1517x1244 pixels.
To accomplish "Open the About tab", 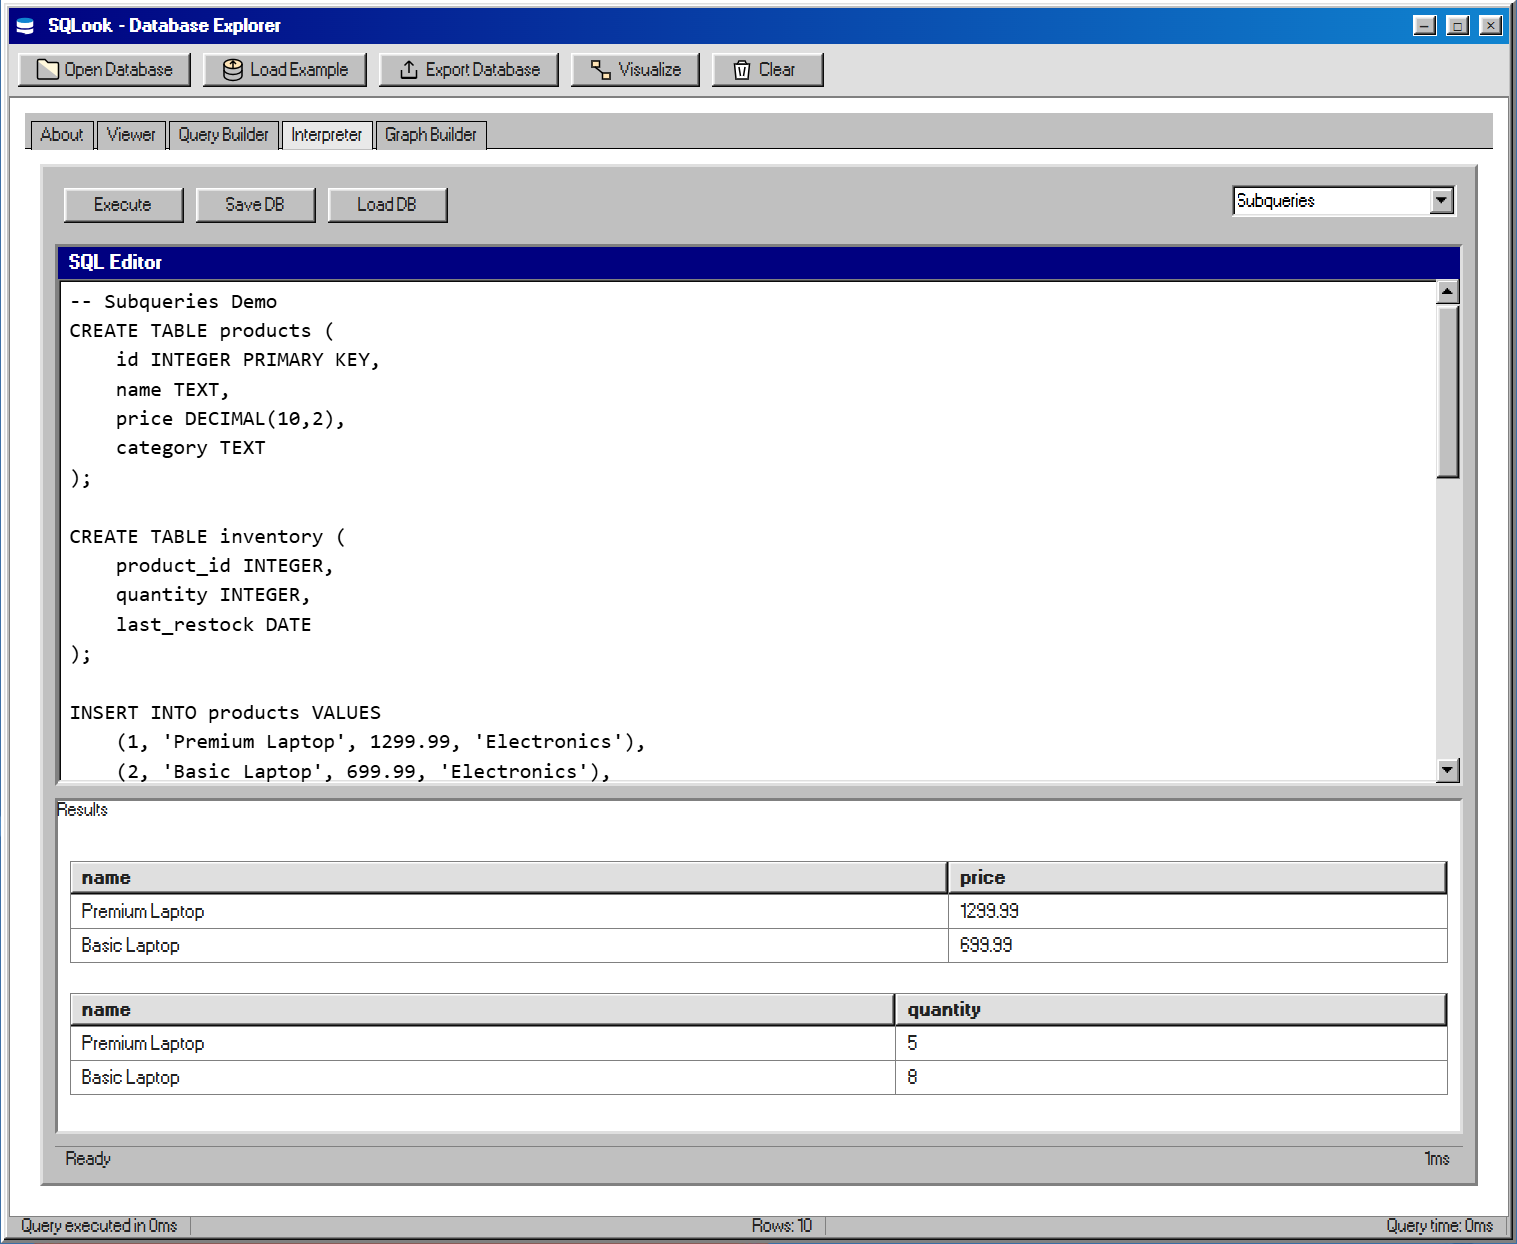I will [61, 134].
